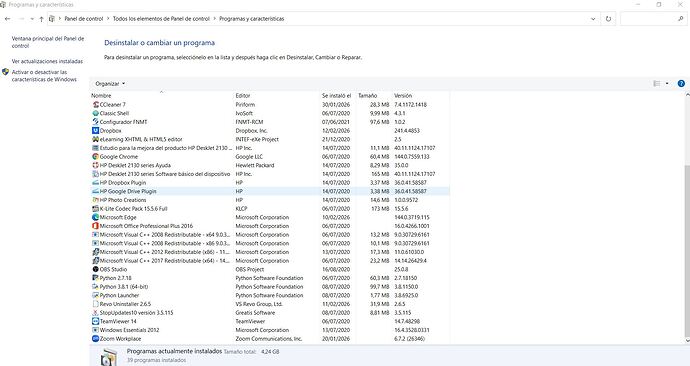
Task: Click the CCleaner 7 program icon
Action: click(95, 105)
